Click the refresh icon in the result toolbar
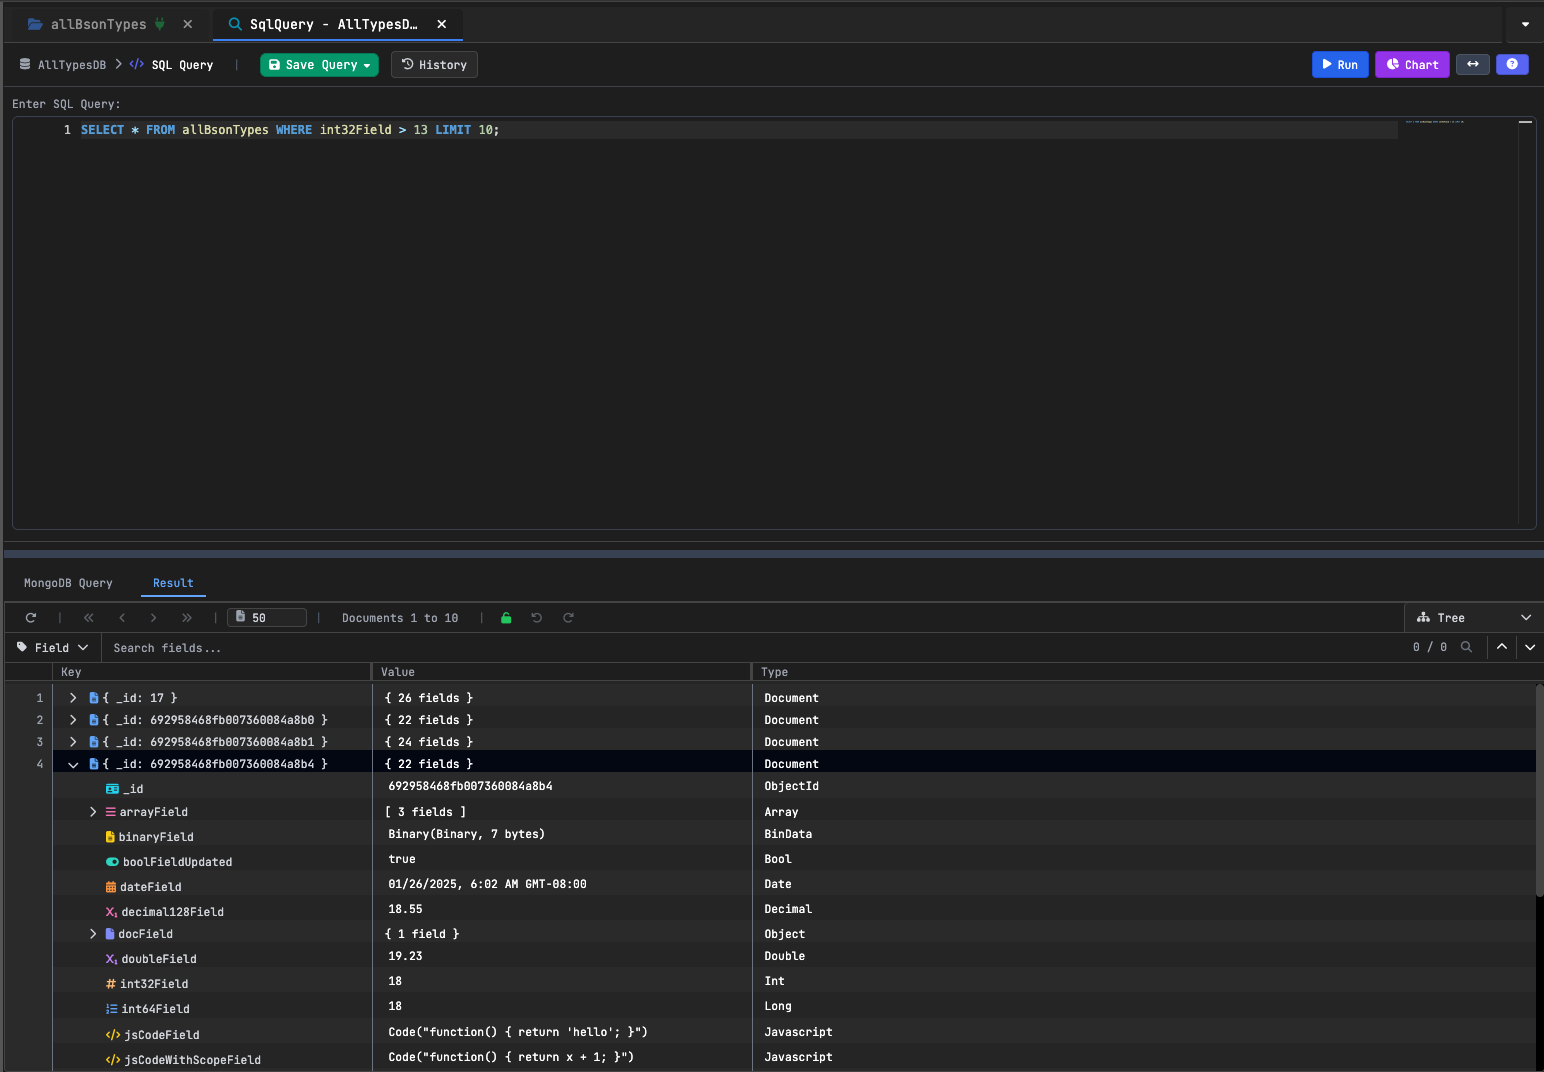This screenshot has height=1072, width=1544. 31,617
